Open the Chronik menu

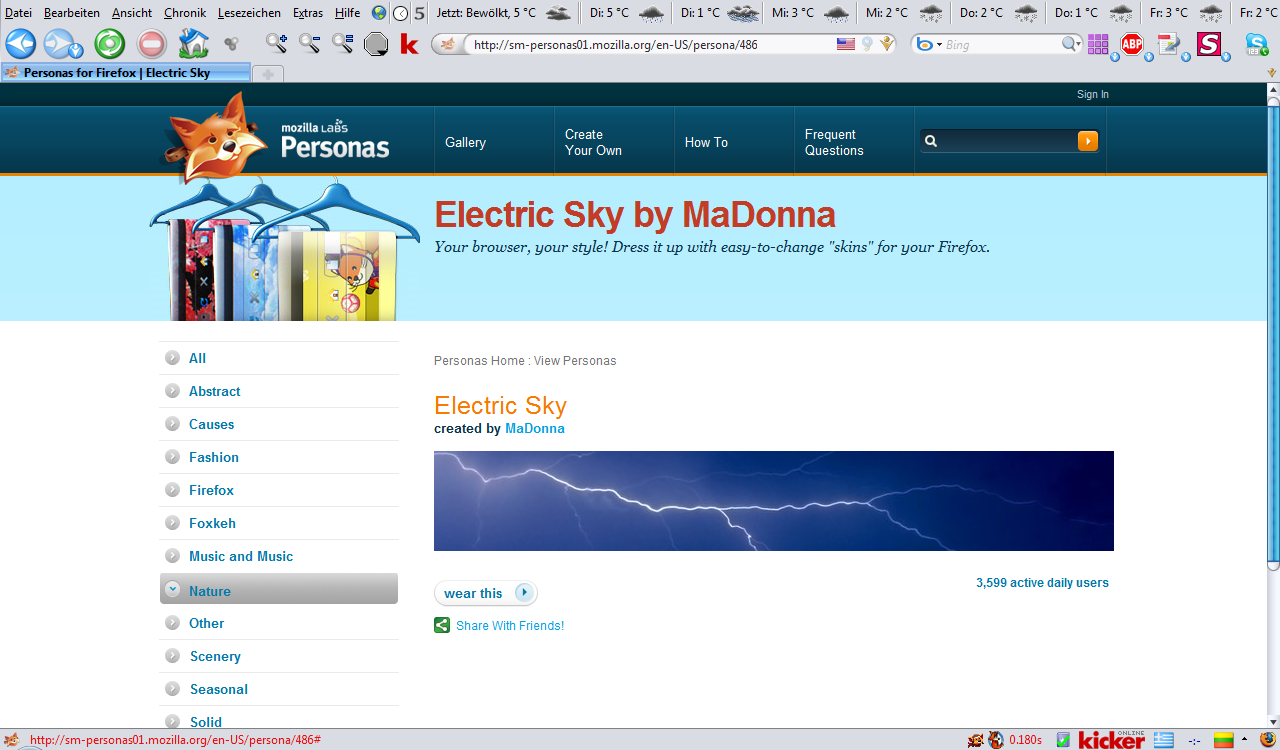coord(185,13)
